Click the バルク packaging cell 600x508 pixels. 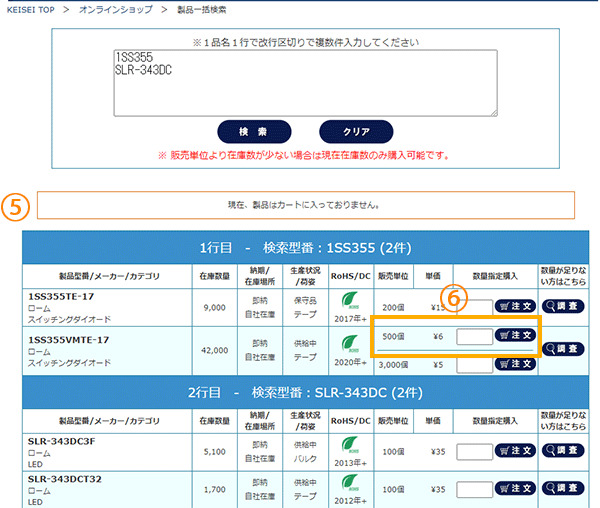point(305,459)
